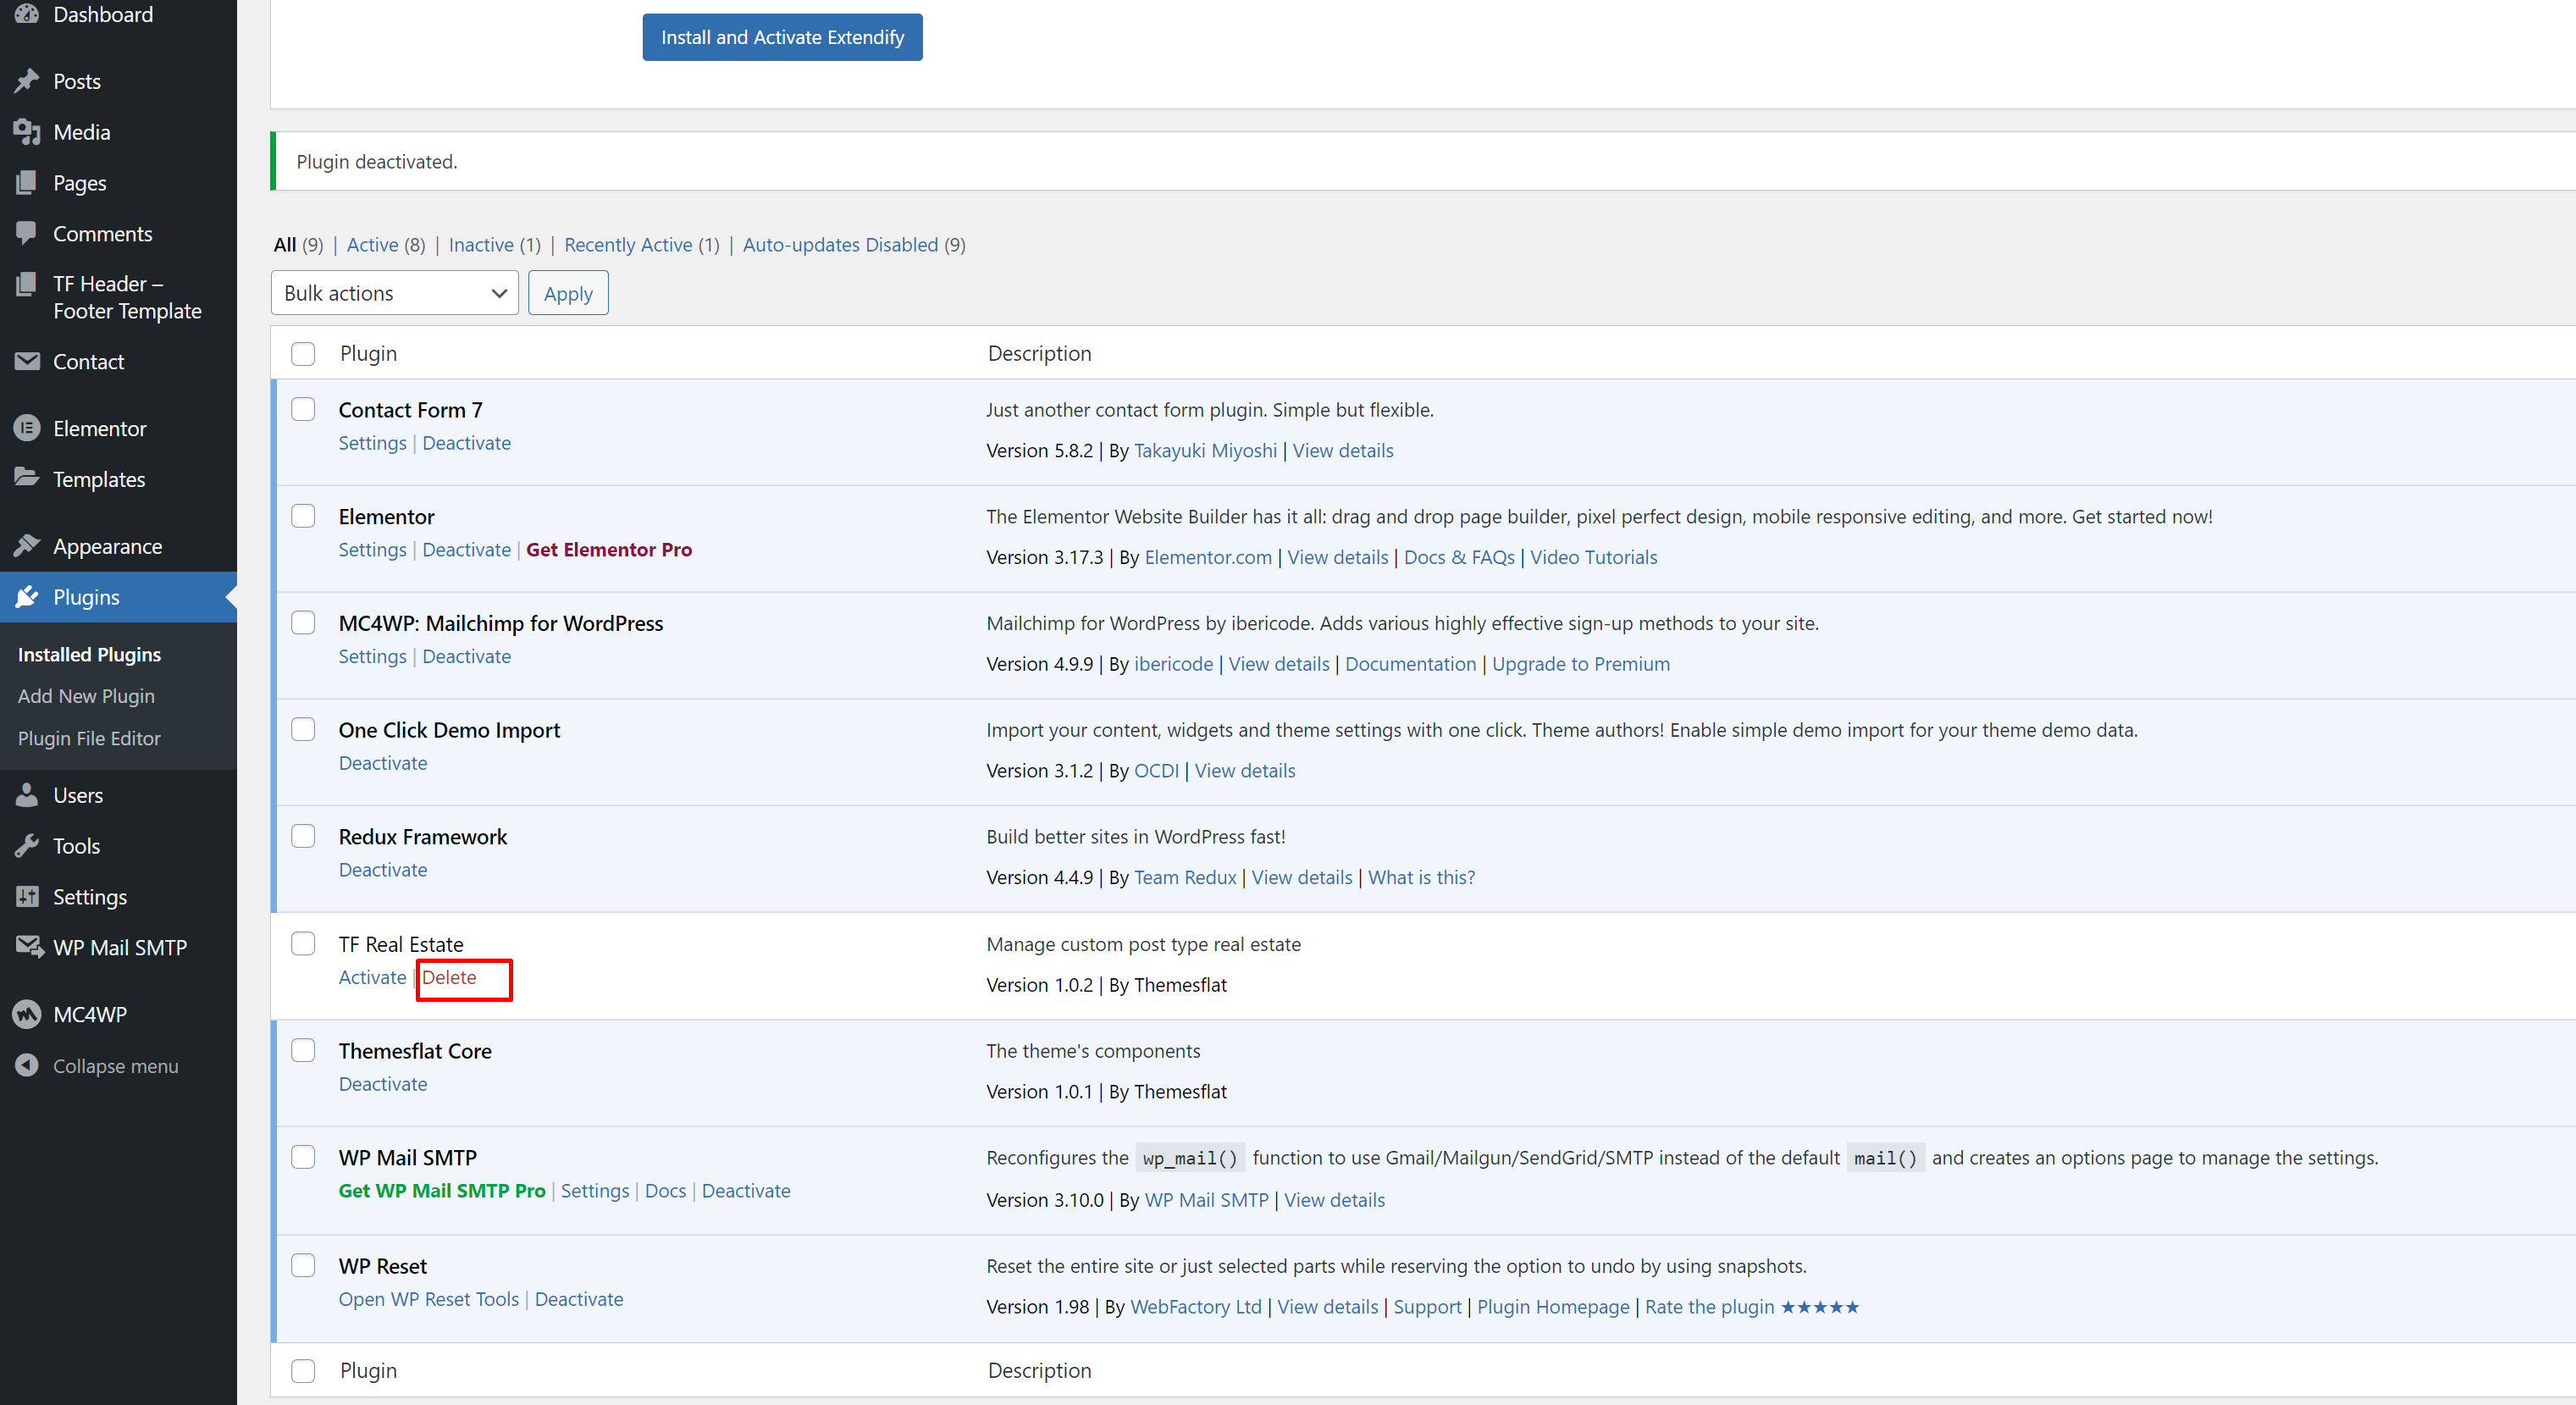The width and height of the screenshot is (2576, 1405).
Task: Click Get WP Mail SMTP Pro link
Action: pos(442,1191)
